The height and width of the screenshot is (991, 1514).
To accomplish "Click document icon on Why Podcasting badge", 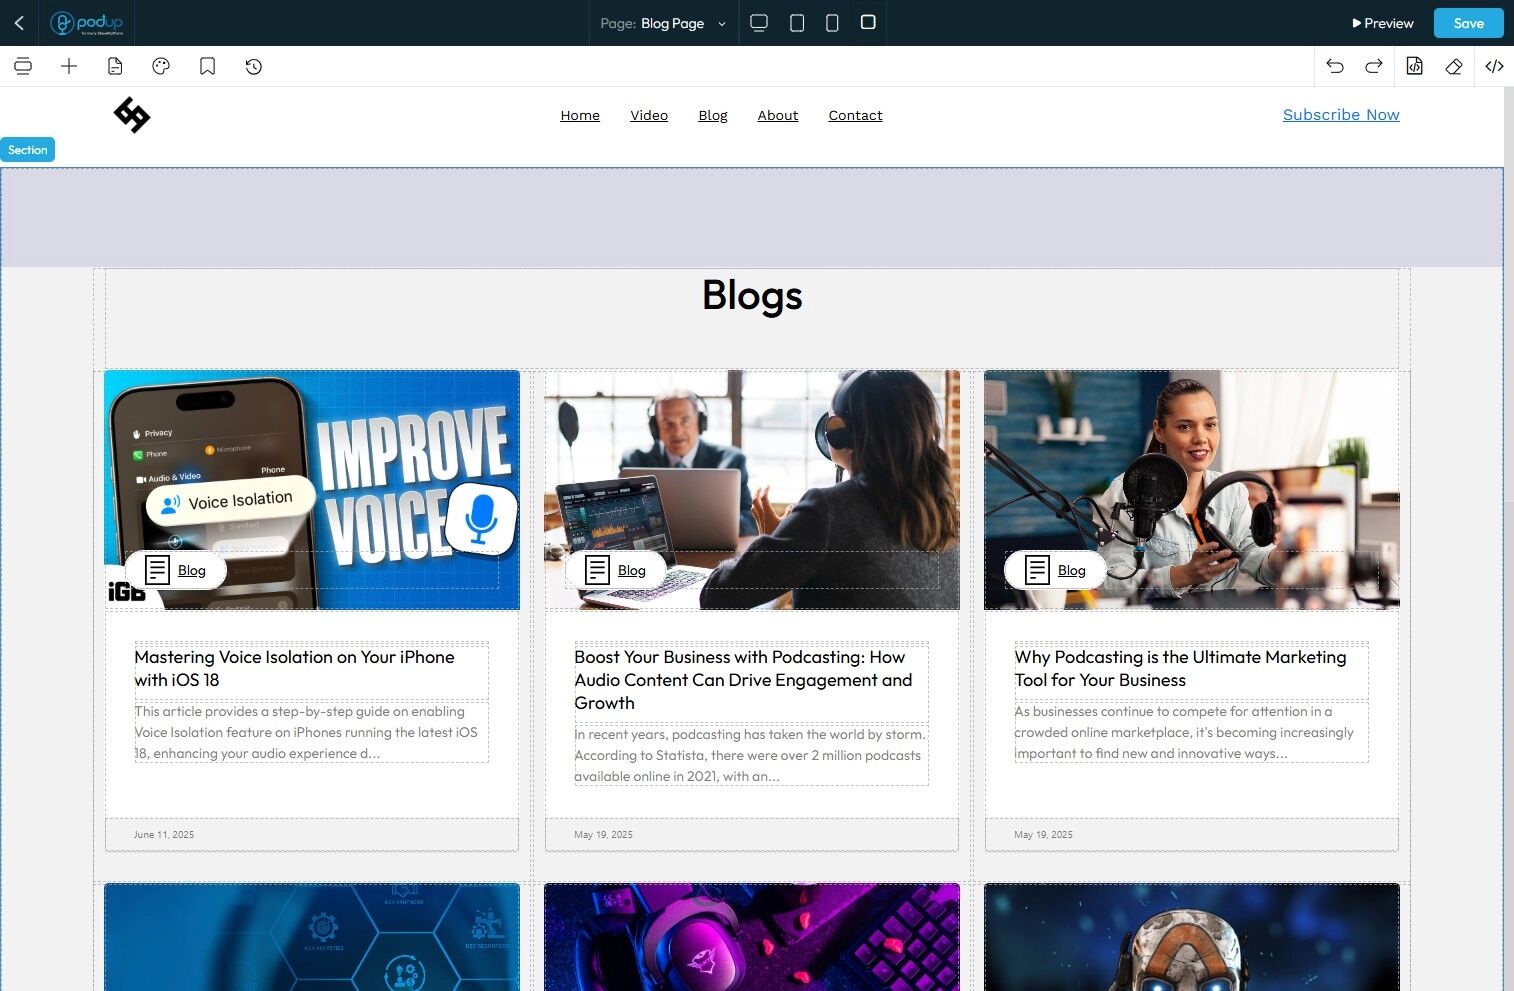I will [1037, 570].
